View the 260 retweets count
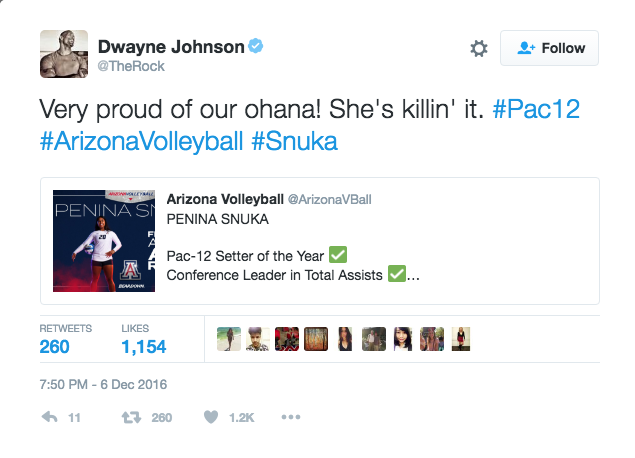Image resolution: width=635 pixels, height=458 pixels. (54, 347)
